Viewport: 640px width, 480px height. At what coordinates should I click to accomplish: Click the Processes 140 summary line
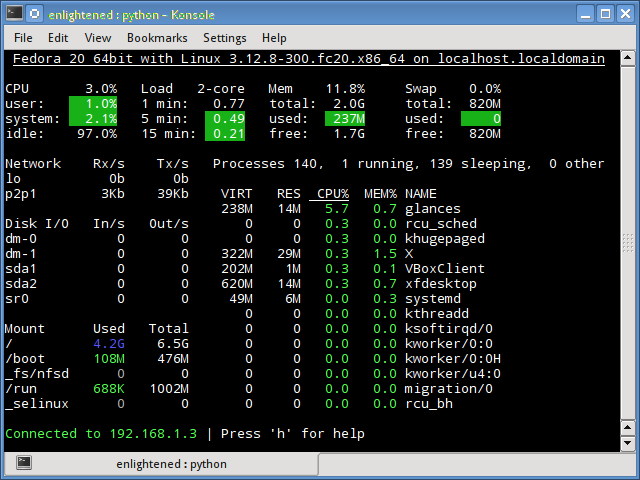409,164
